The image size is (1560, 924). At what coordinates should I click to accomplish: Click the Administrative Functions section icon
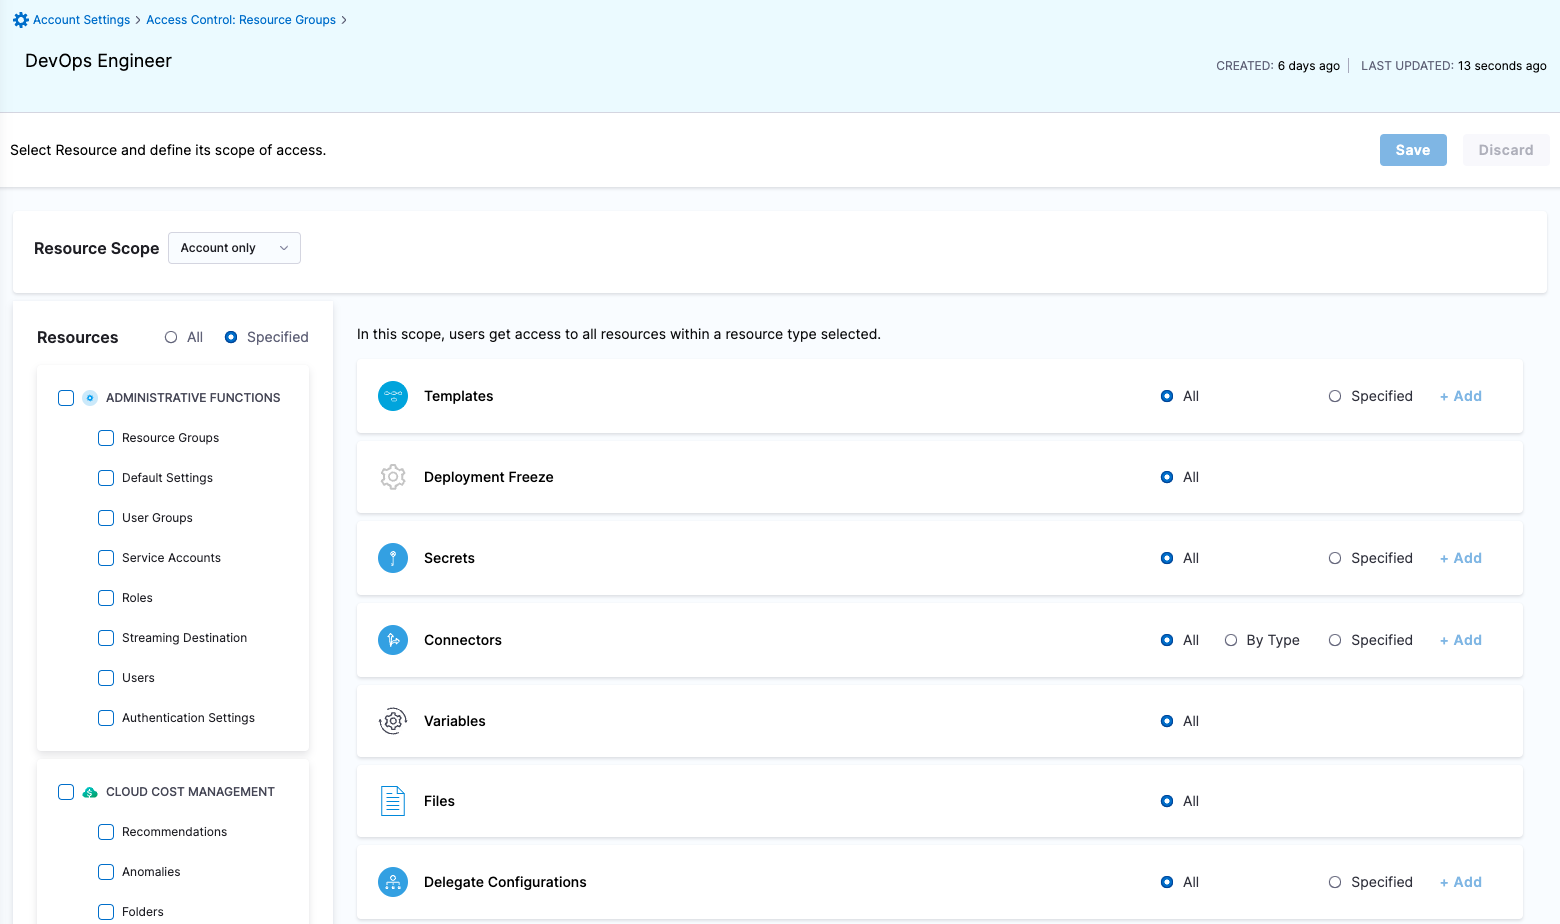tap(89, 397)
